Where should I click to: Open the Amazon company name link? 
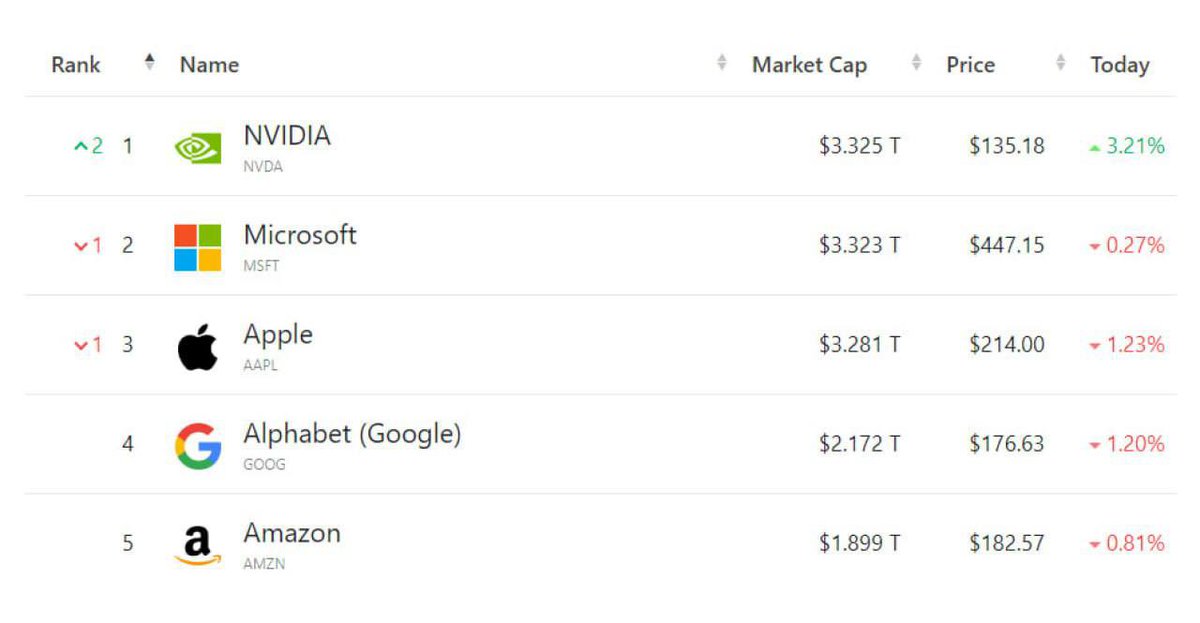tap(292, 533)
